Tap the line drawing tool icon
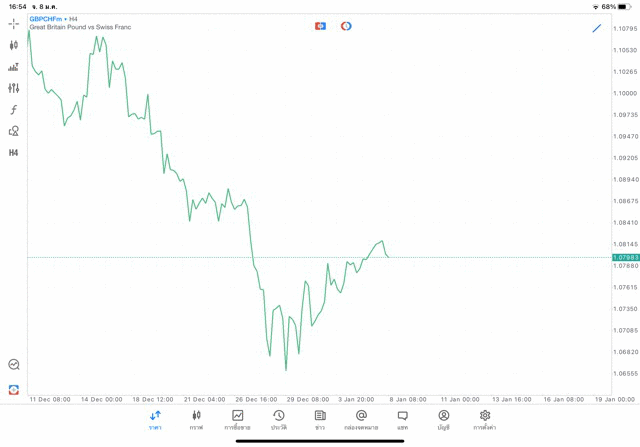Viewport: 640px width, 447px height. click(597, 28)
